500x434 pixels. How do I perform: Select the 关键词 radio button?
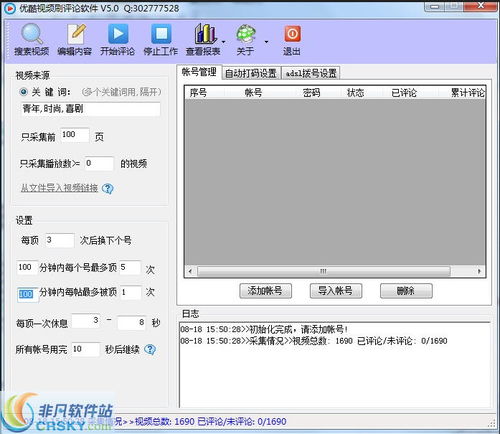coord(24,91)
